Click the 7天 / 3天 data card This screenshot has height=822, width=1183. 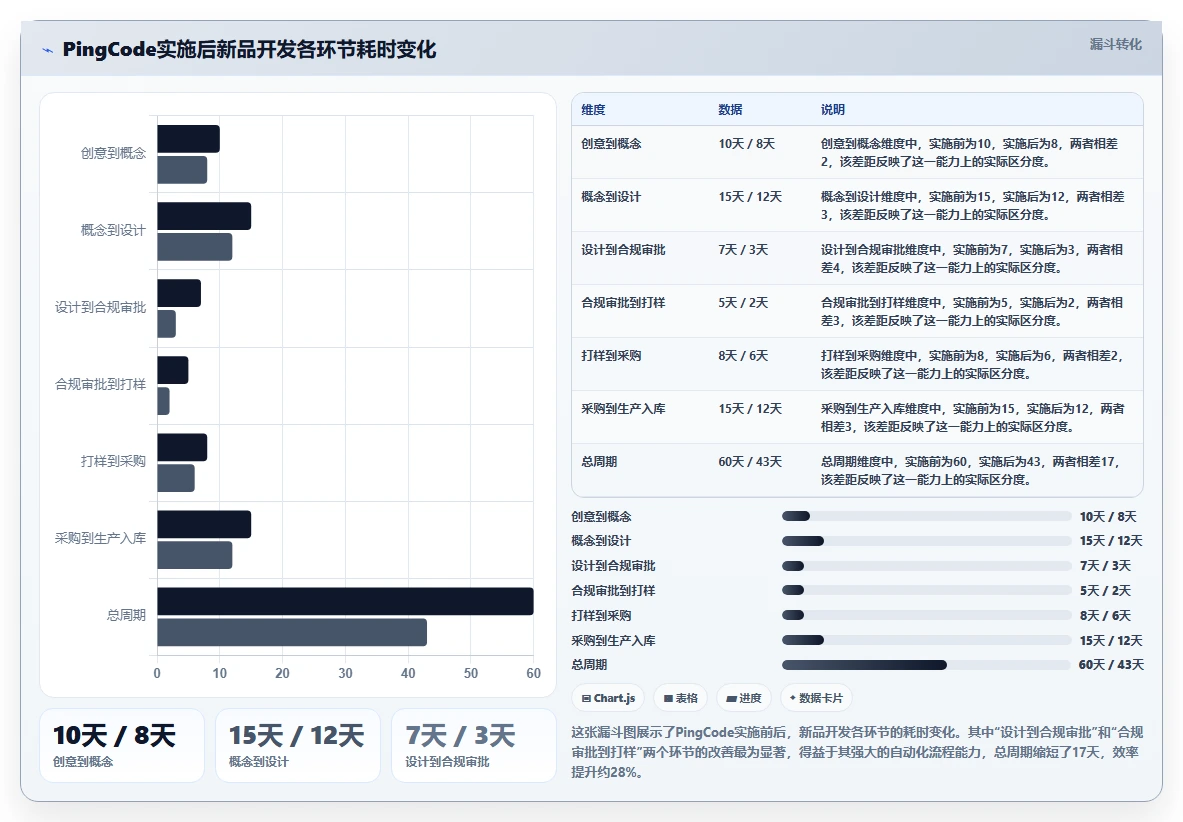(x=474, y=745)
